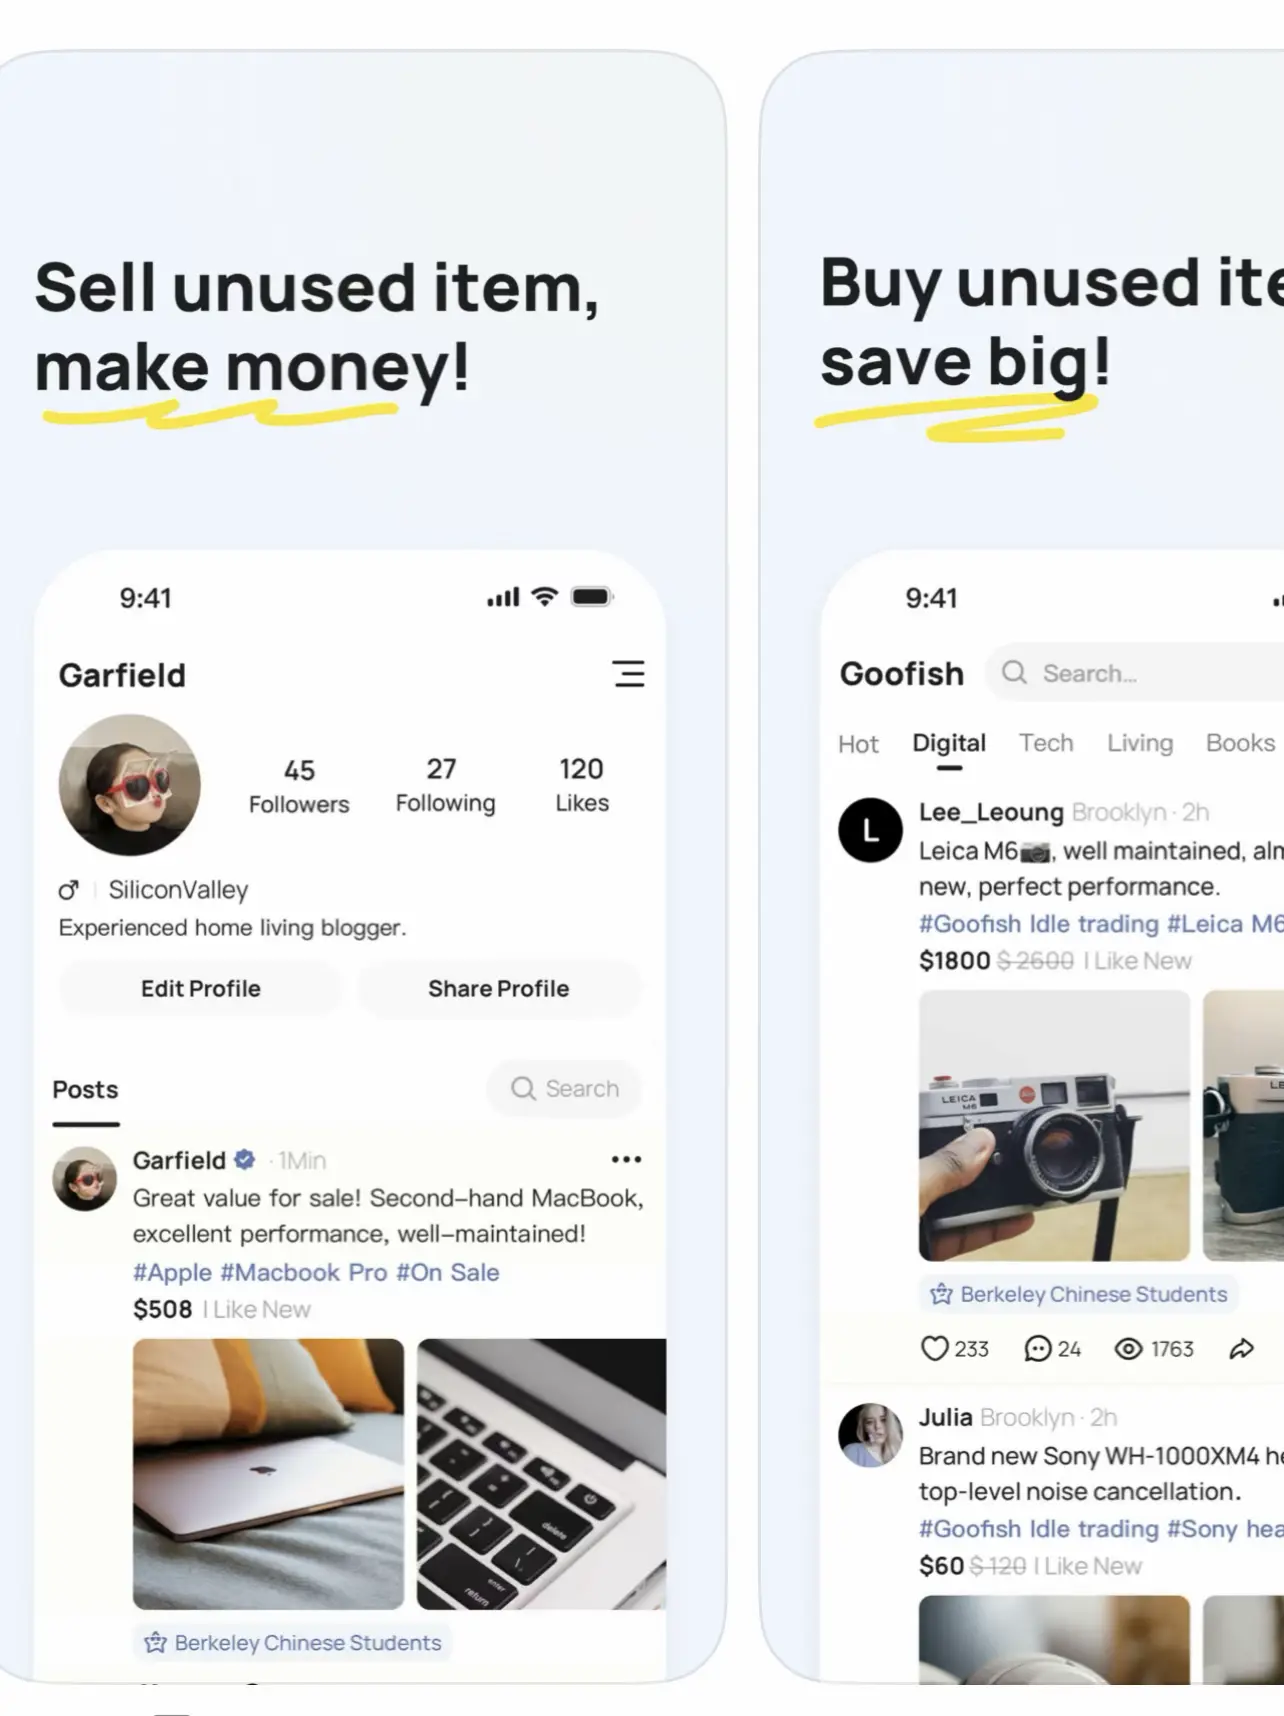Open the MacBook keyboard photo thumbnail

point(541,1474)
